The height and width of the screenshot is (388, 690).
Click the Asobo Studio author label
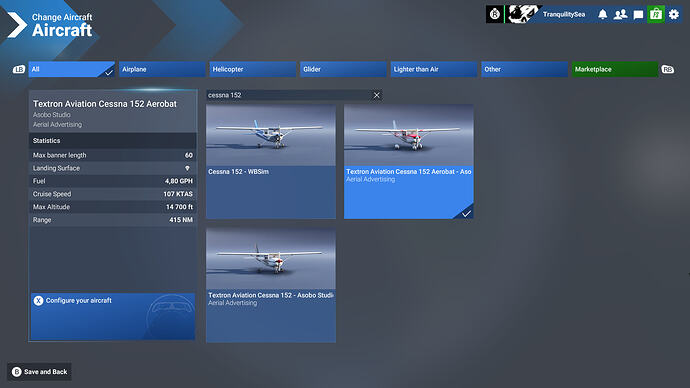pos(51,115)
